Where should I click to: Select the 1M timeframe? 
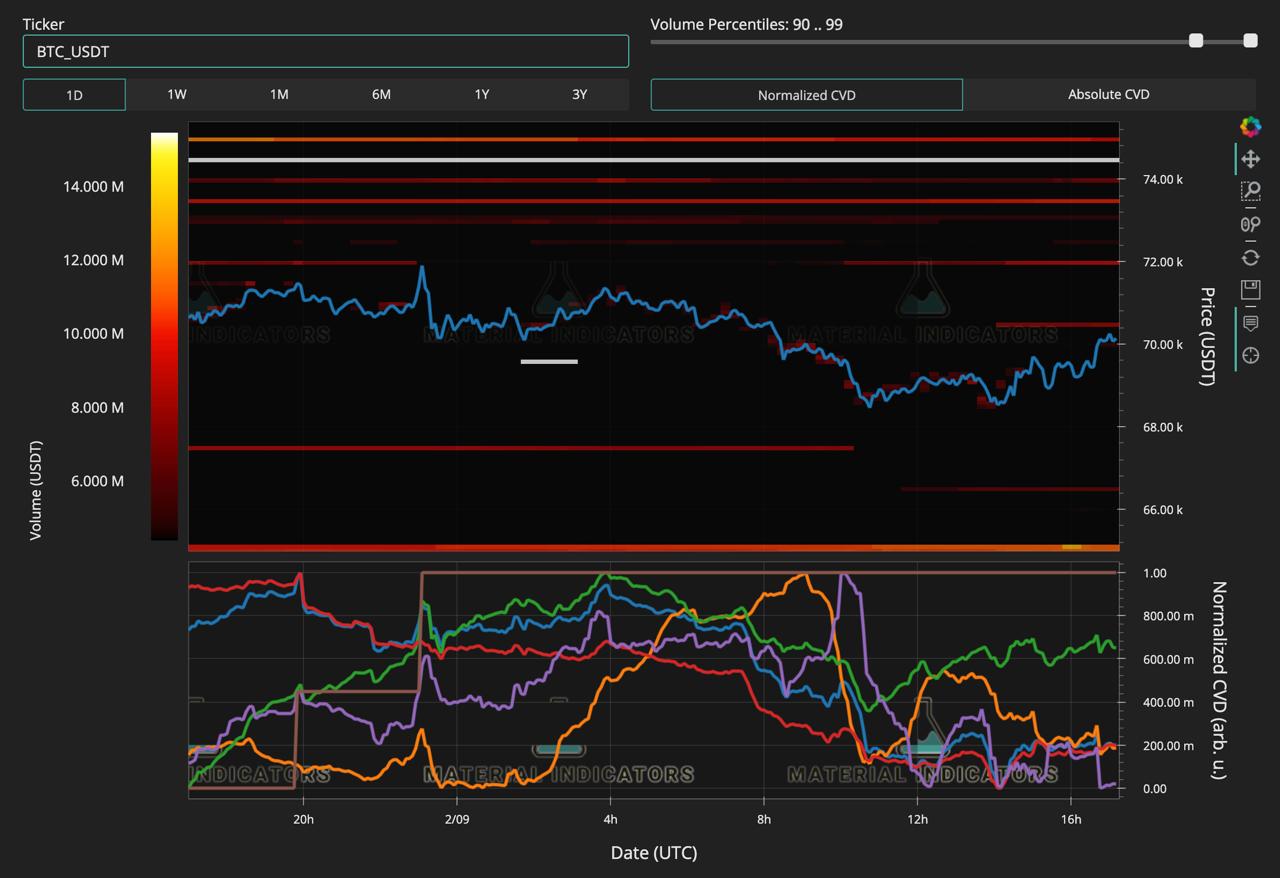click(x=278, y=95)
